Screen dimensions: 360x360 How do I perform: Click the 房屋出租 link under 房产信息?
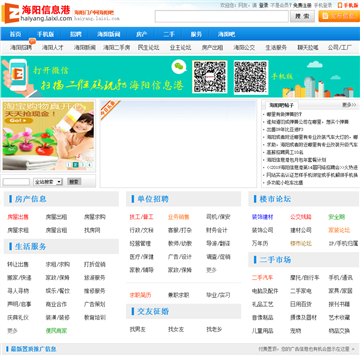click(x=56, y=217)
